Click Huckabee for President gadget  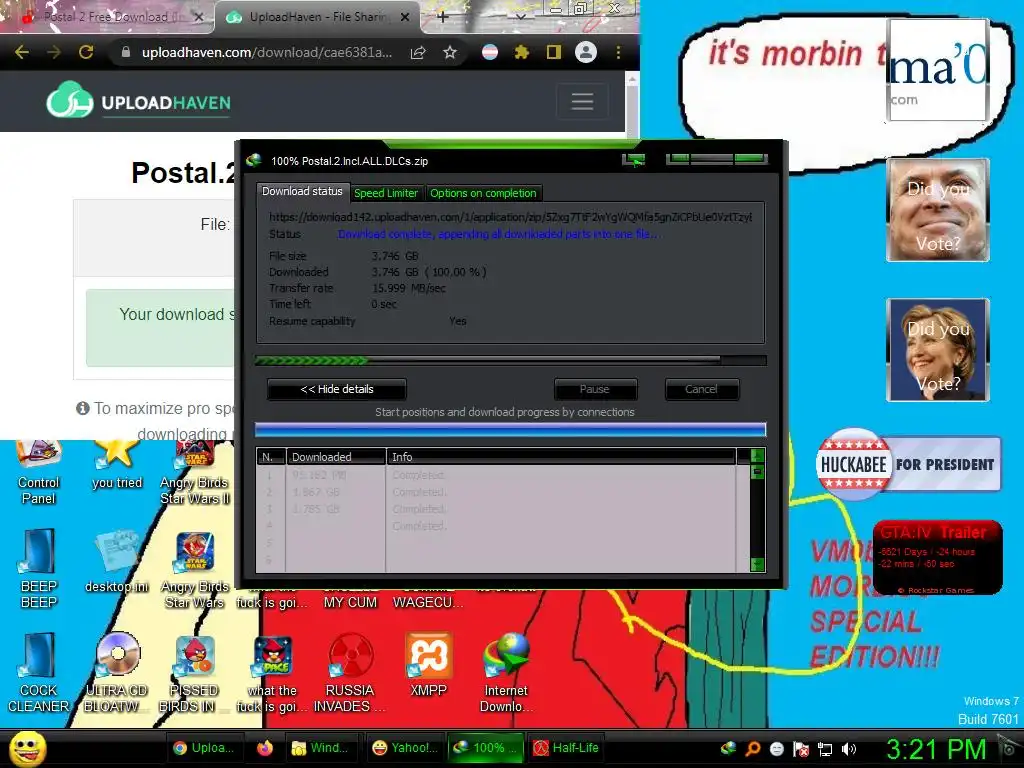(x=908, y=464)
